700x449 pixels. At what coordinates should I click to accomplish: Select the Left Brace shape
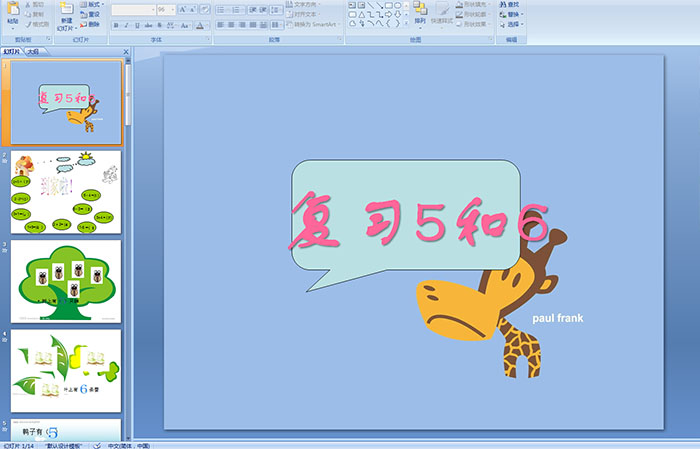click(x=388, y=24)
